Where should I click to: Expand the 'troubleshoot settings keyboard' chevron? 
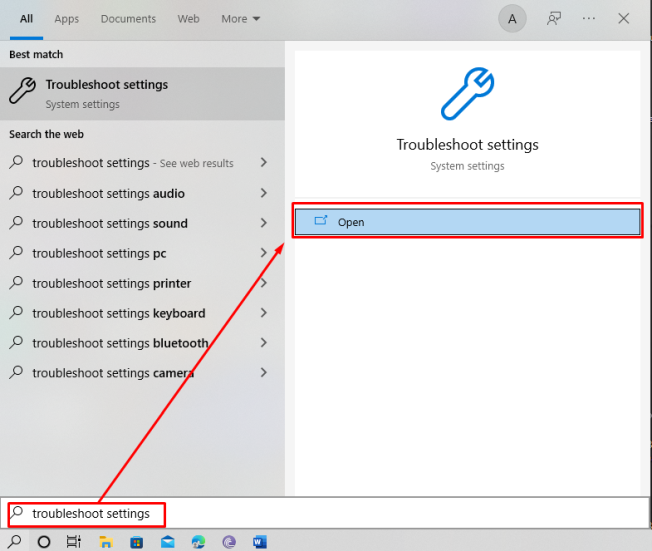point(263,313)
